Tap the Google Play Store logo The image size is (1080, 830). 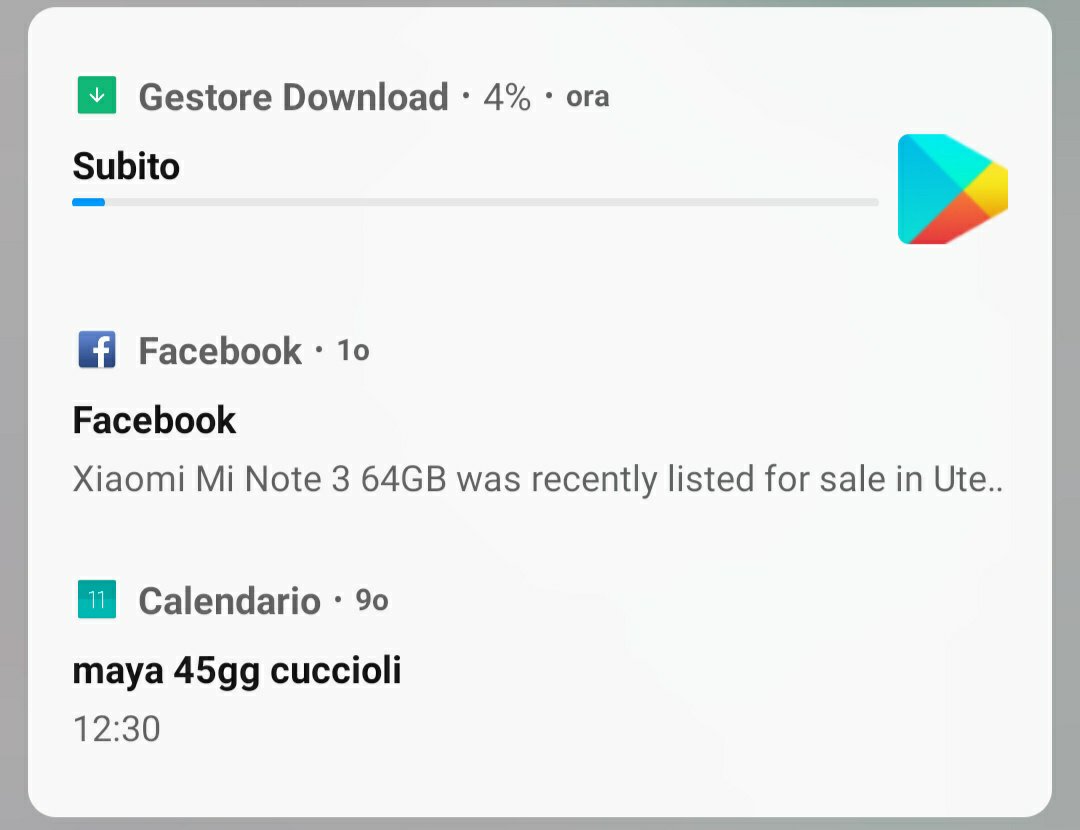(952, 189)
